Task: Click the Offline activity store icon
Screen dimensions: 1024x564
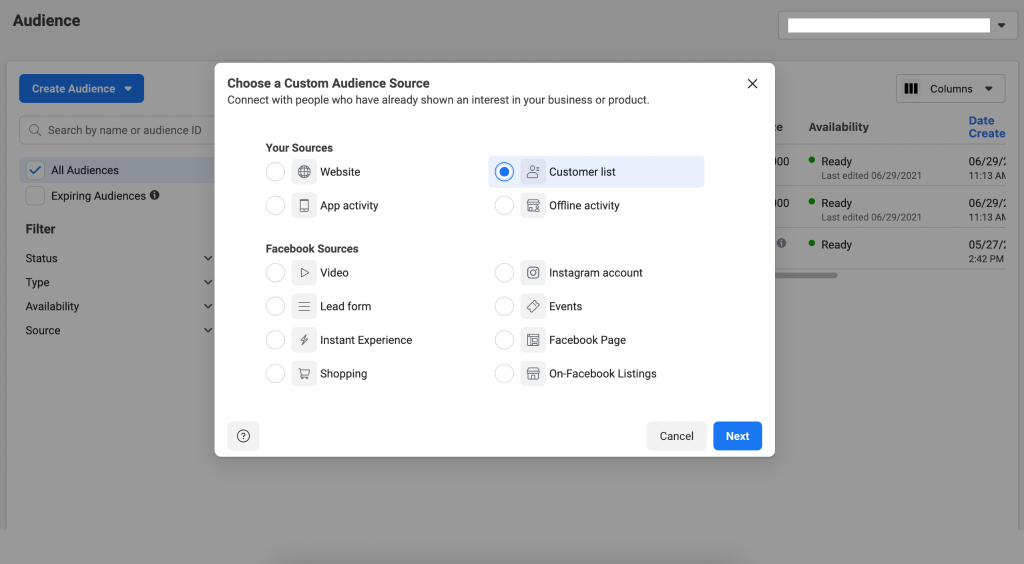Action: (533, 206)
